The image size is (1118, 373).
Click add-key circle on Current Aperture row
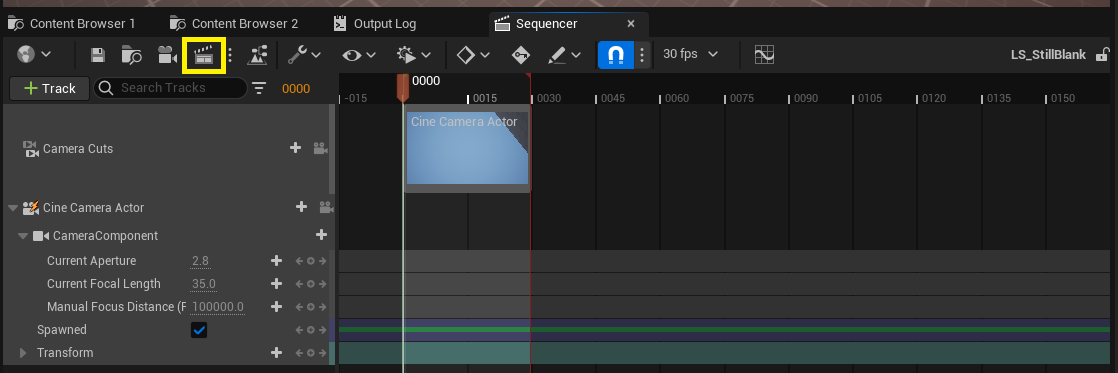coord(311,261)
